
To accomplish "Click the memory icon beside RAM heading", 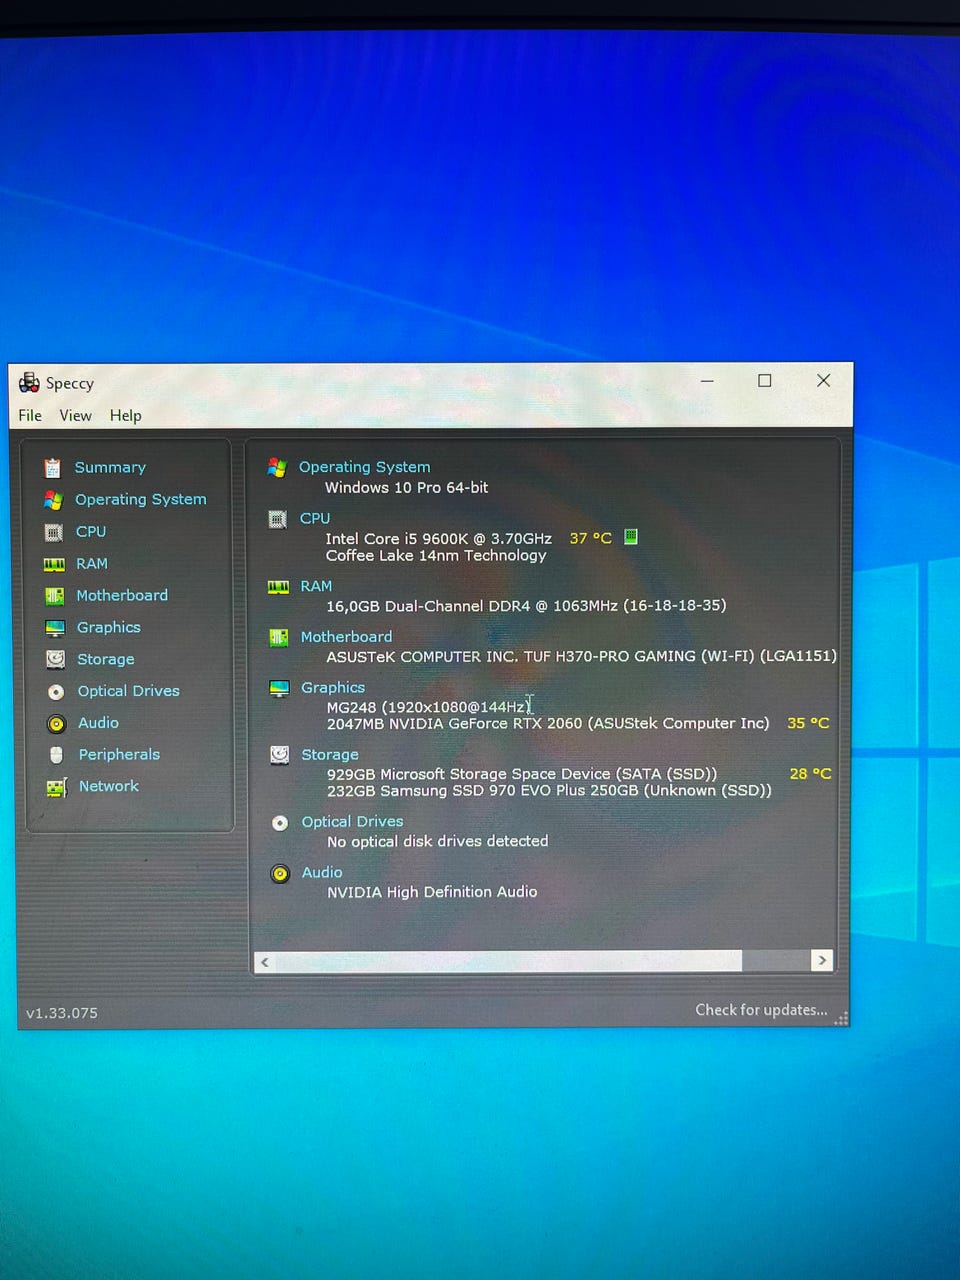I will 278,587.
